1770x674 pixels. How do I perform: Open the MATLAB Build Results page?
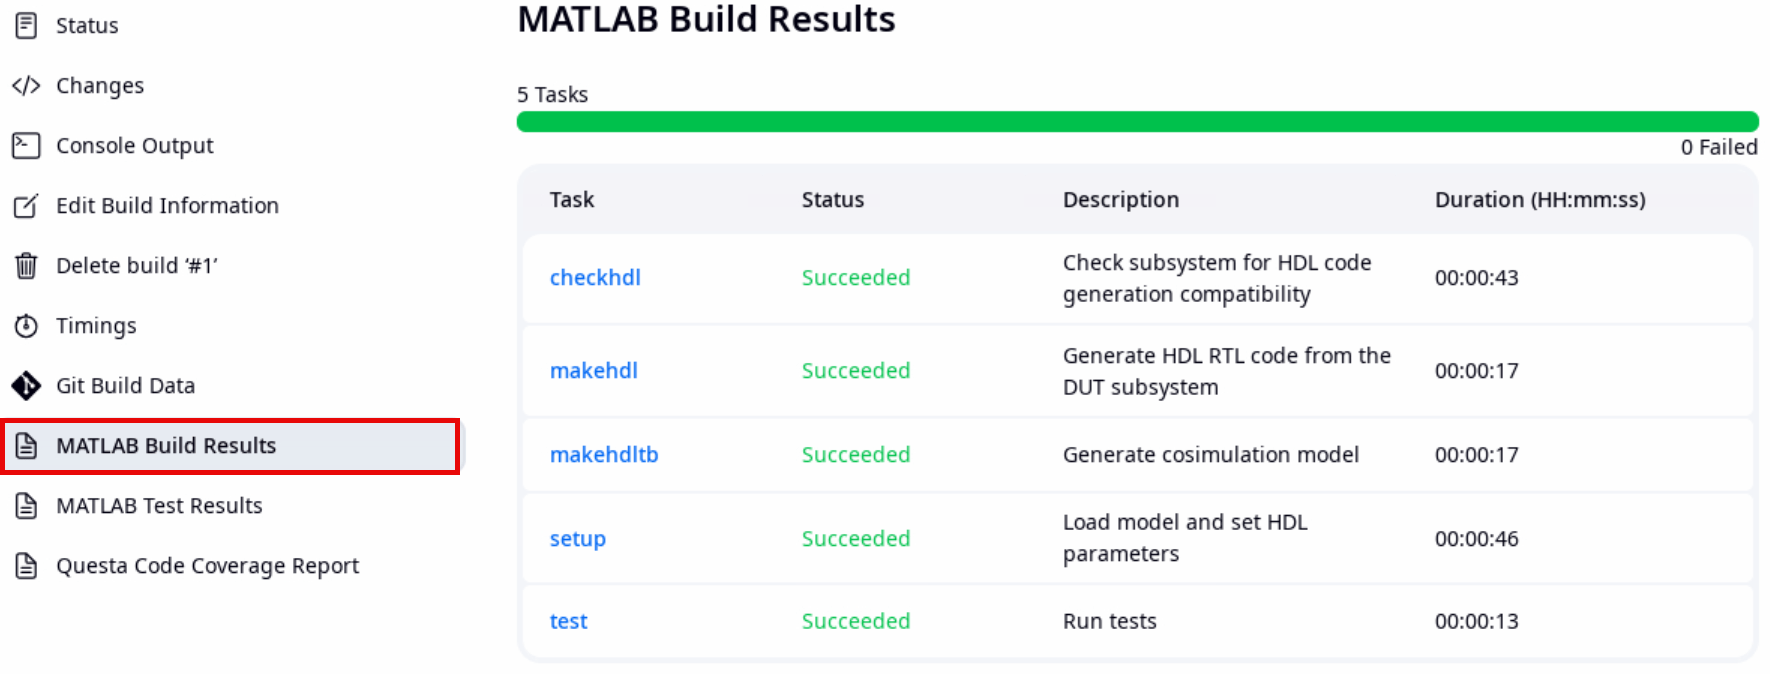coord(166,446)
